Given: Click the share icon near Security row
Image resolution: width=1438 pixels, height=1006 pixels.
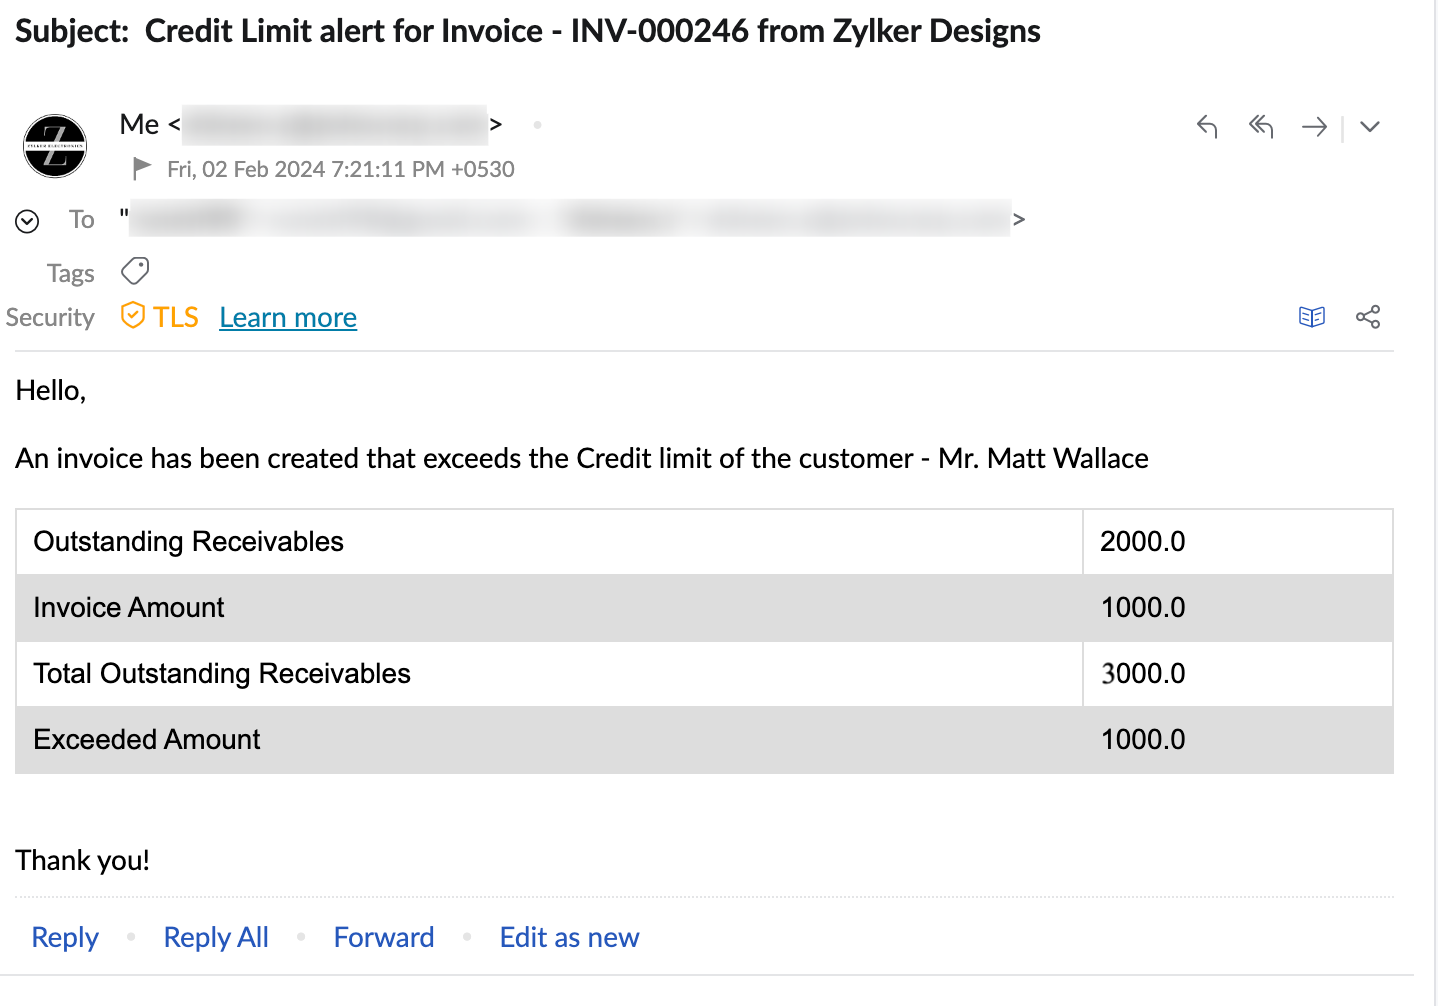Looking at the screenshot, I should tap(1368, 317).
